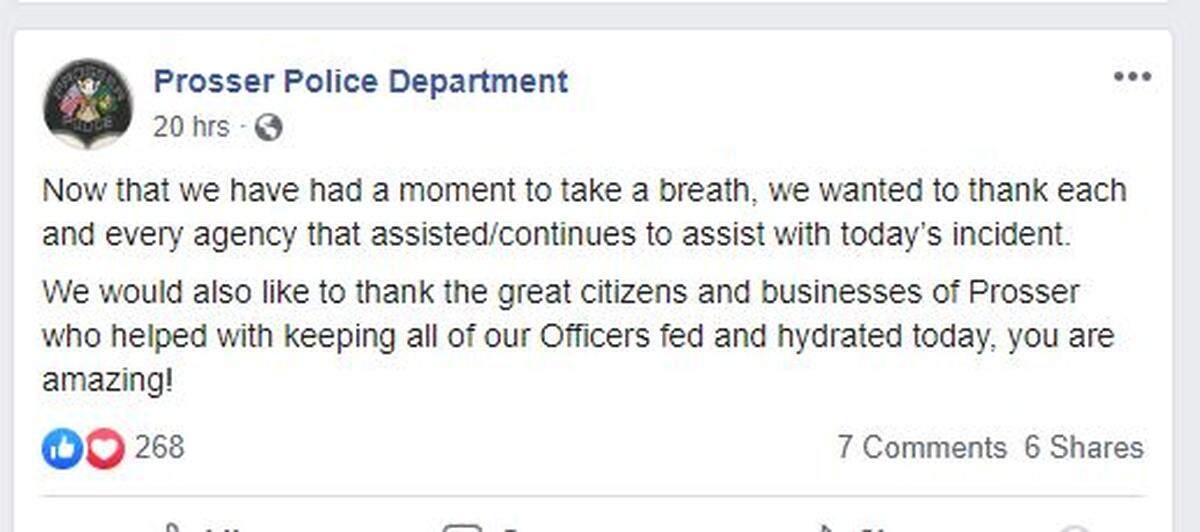View the 6 Shares list

click(x=1083, y=447)
